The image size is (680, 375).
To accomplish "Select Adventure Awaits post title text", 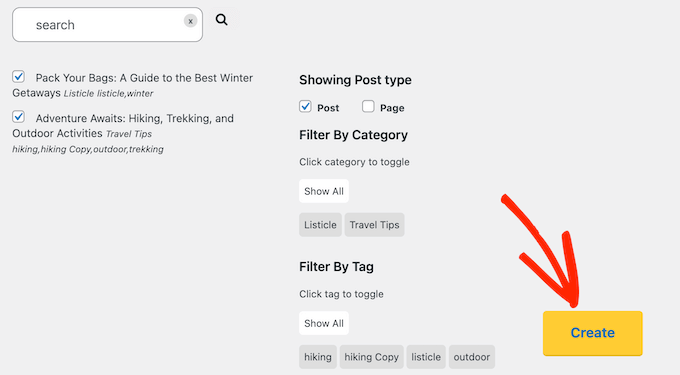I will coord(123,126).
